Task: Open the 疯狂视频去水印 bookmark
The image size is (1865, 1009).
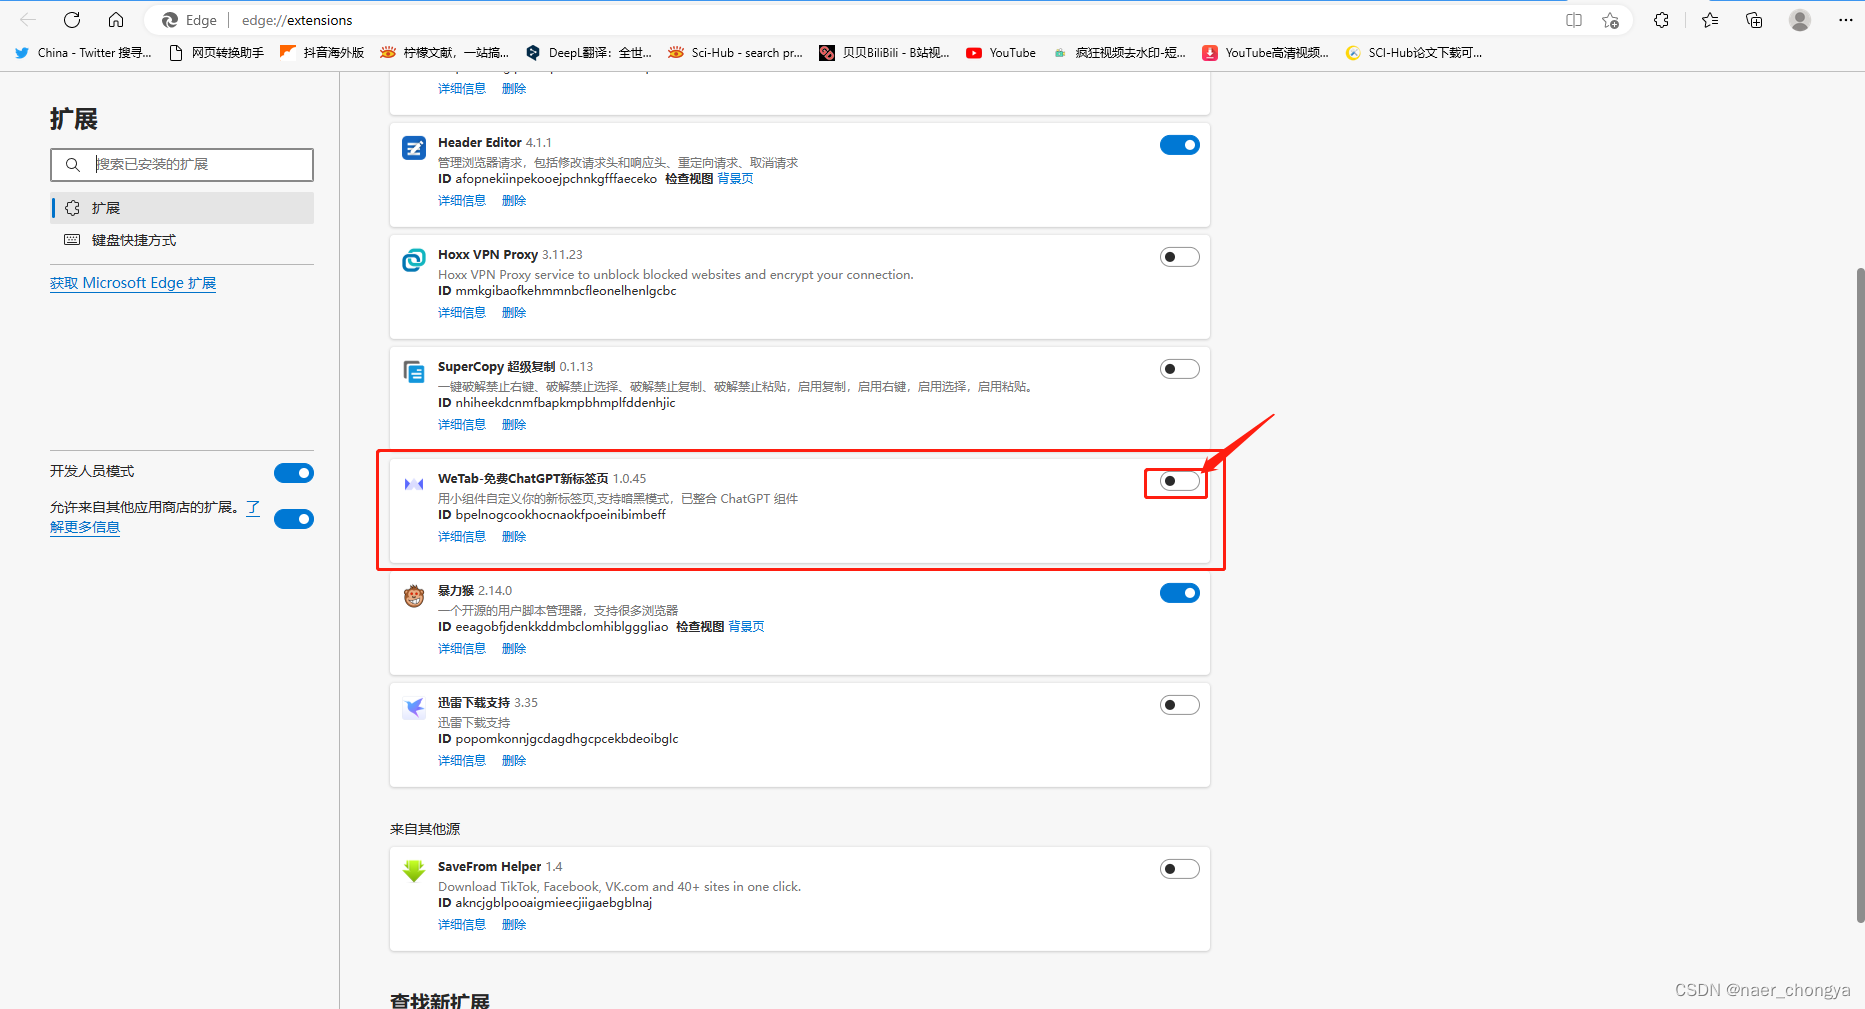Action: click(x=1120, y=53)
